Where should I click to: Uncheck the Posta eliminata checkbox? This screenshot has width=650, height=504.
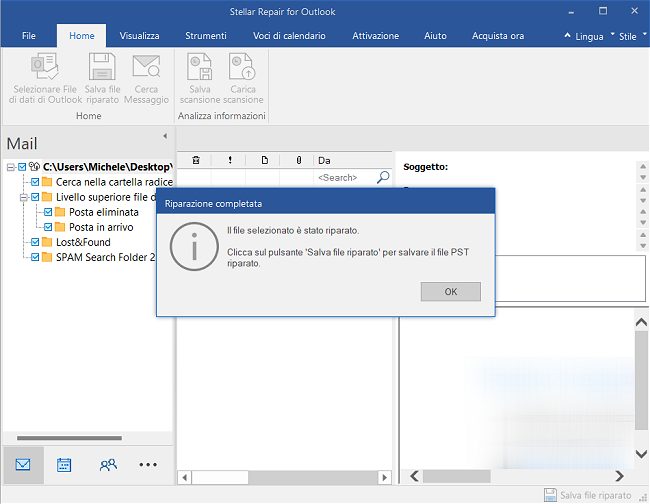click(x=48, y=212)
